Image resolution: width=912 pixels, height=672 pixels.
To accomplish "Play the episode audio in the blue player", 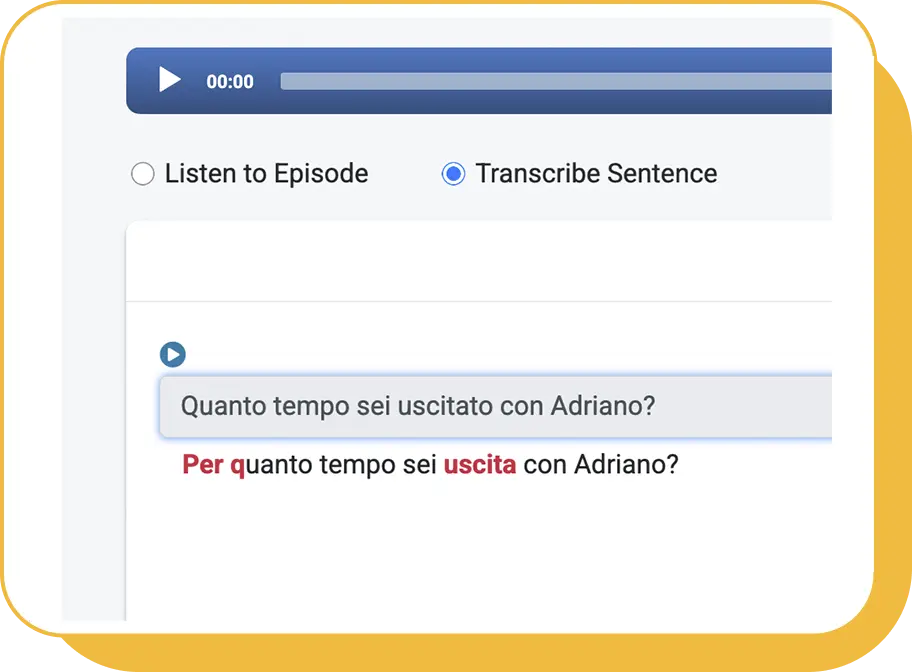I will (170, 80).
